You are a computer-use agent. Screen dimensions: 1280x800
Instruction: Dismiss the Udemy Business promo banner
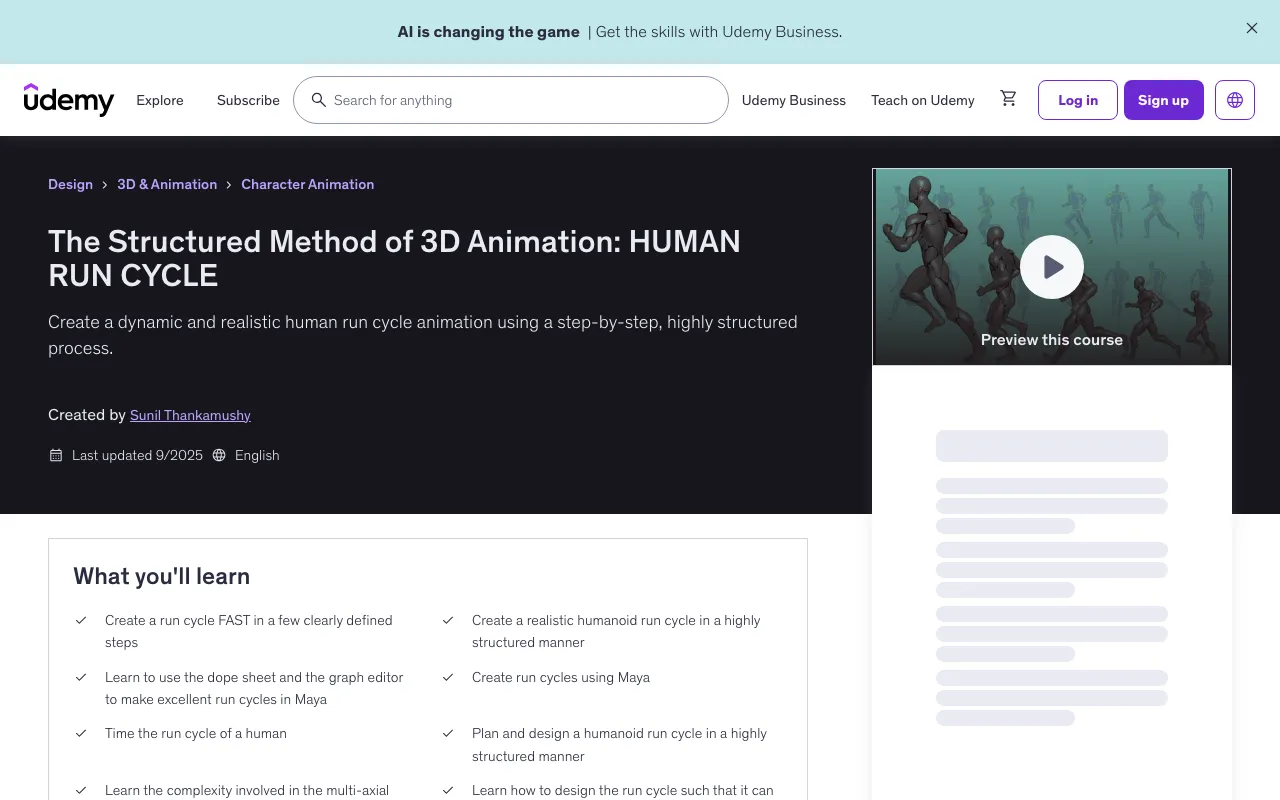tap(1252, 28)
